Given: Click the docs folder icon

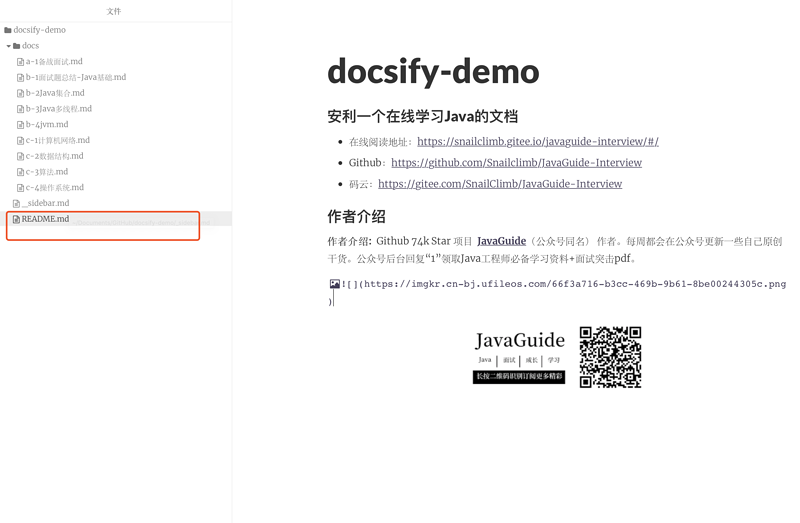Looking at the screenshot, I should pyautogui.click(x=17, y=46).
